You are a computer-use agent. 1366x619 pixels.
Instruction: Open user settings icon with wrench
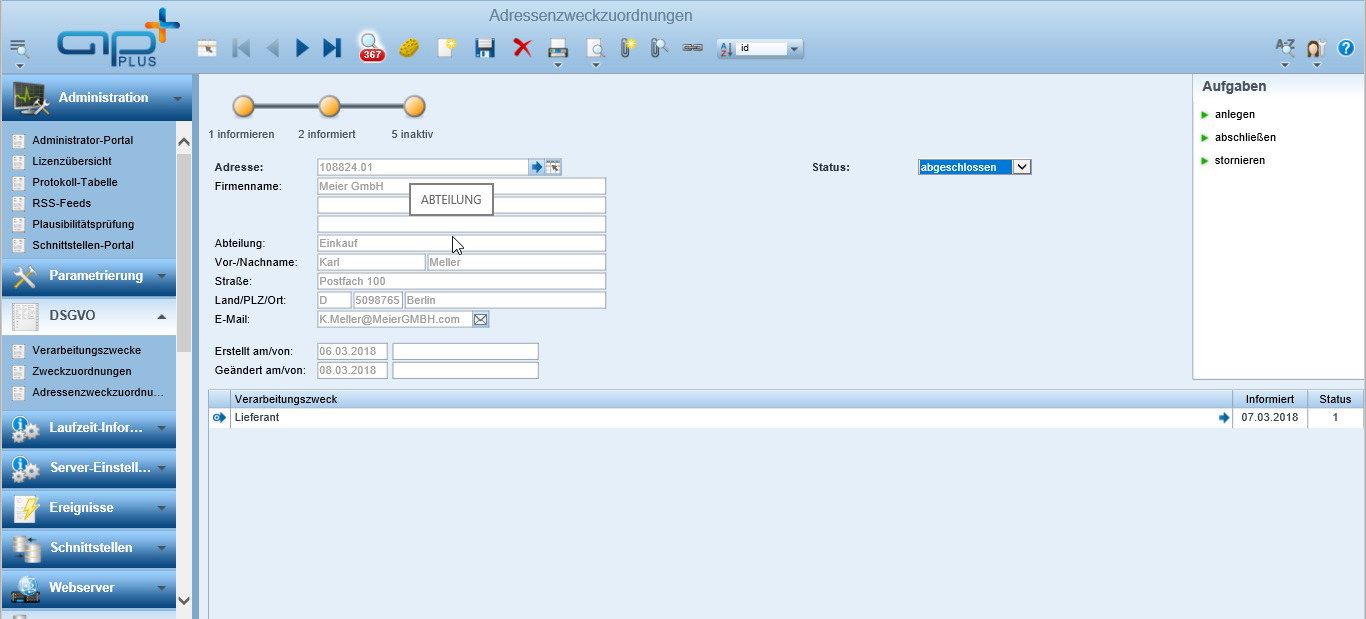click(1316, 48)
